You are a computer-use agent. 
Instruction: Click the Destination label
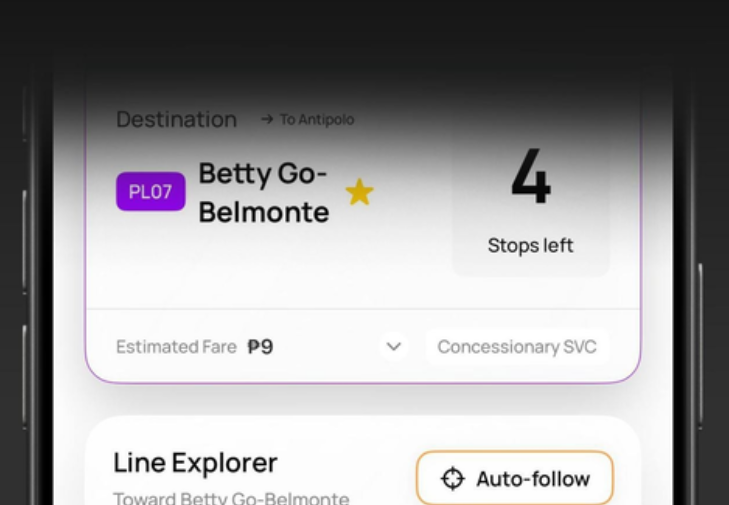[x=176, y=119]
